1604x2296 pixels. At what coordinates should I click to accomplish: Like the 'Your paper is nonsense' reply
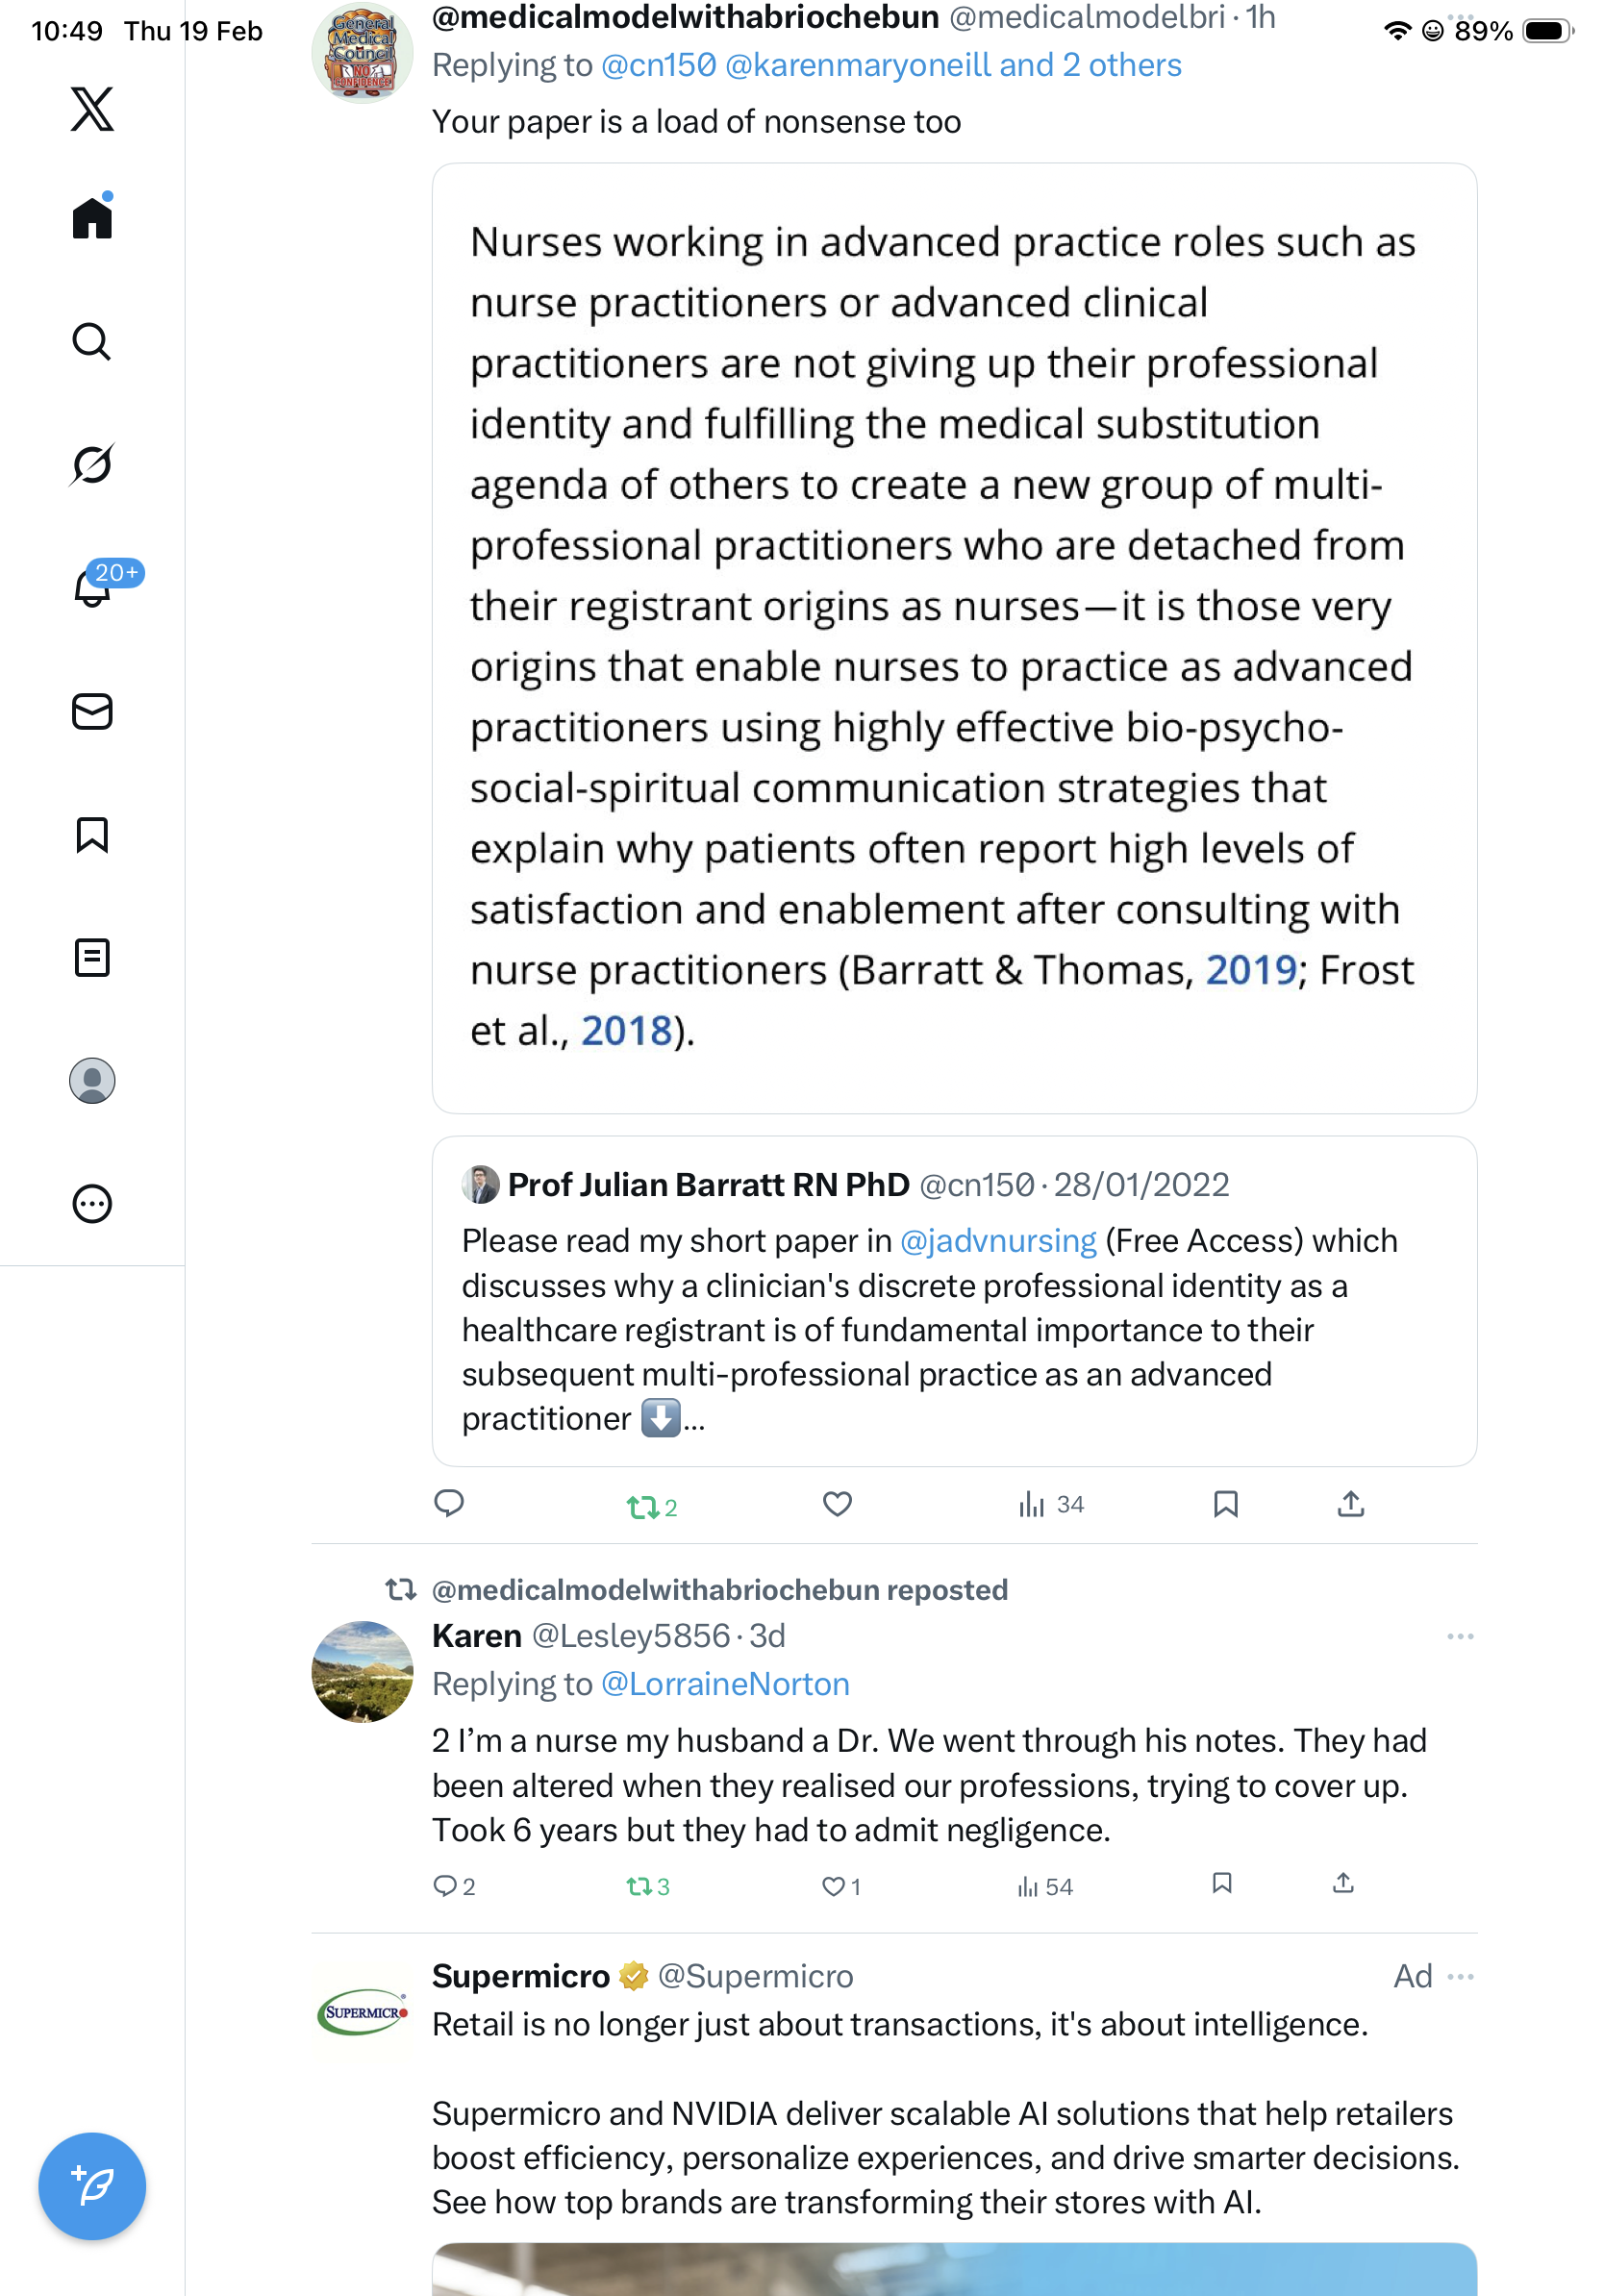[837, 1504]
